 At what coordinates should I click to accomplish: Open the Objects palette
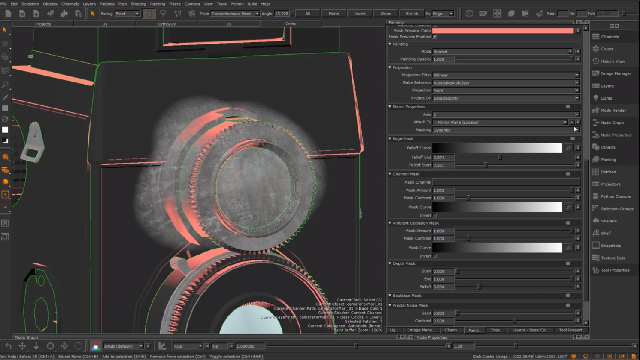pyautogui.click(x=604, y=147)
